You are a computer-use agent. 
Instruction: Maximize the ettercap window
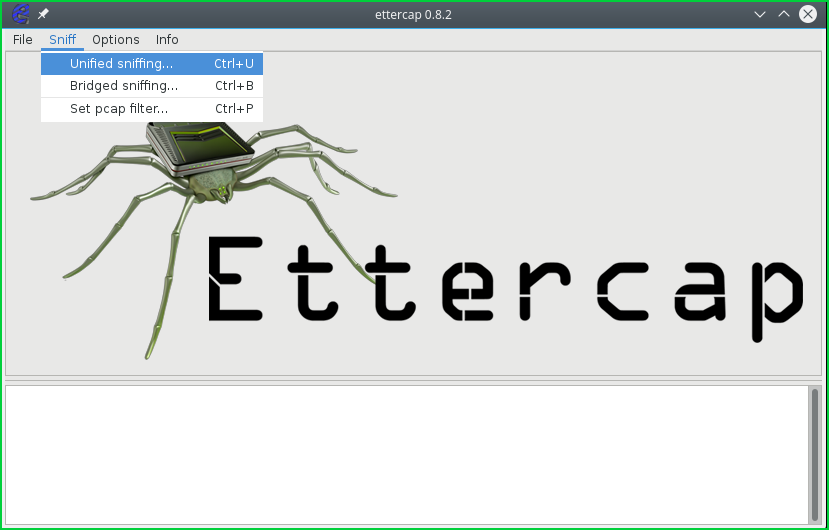coord(784,14)
